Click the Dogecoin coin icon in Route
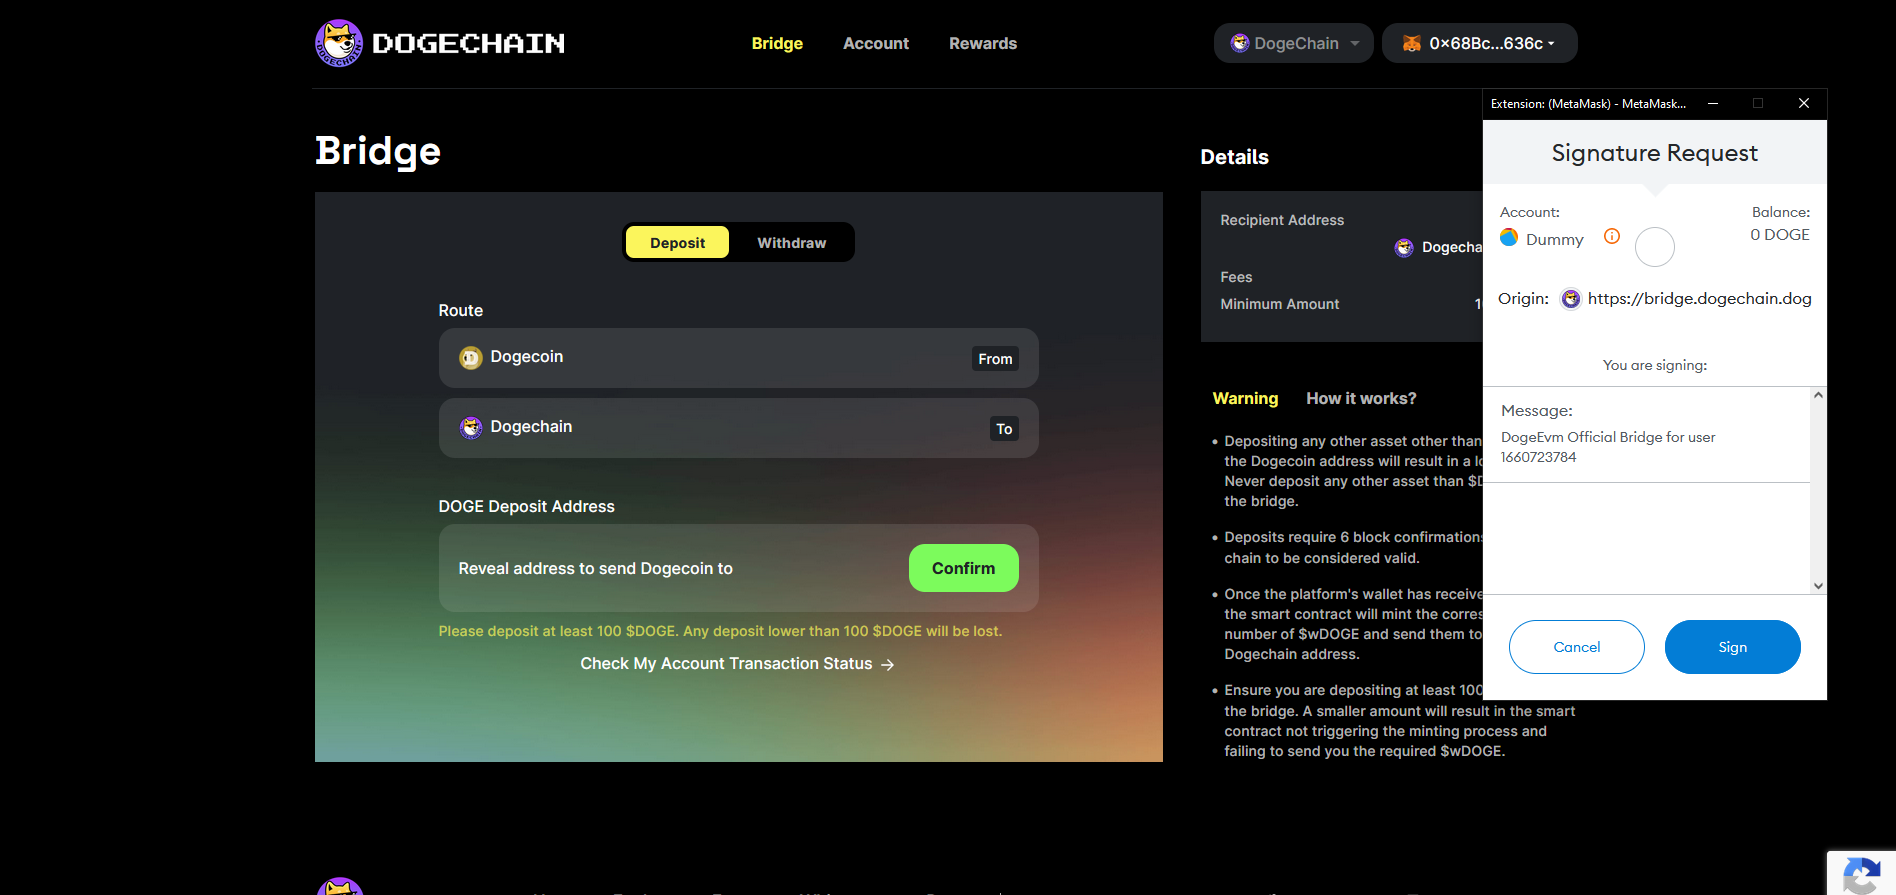This screenshot has width=1896, height=895. point(470,358)
